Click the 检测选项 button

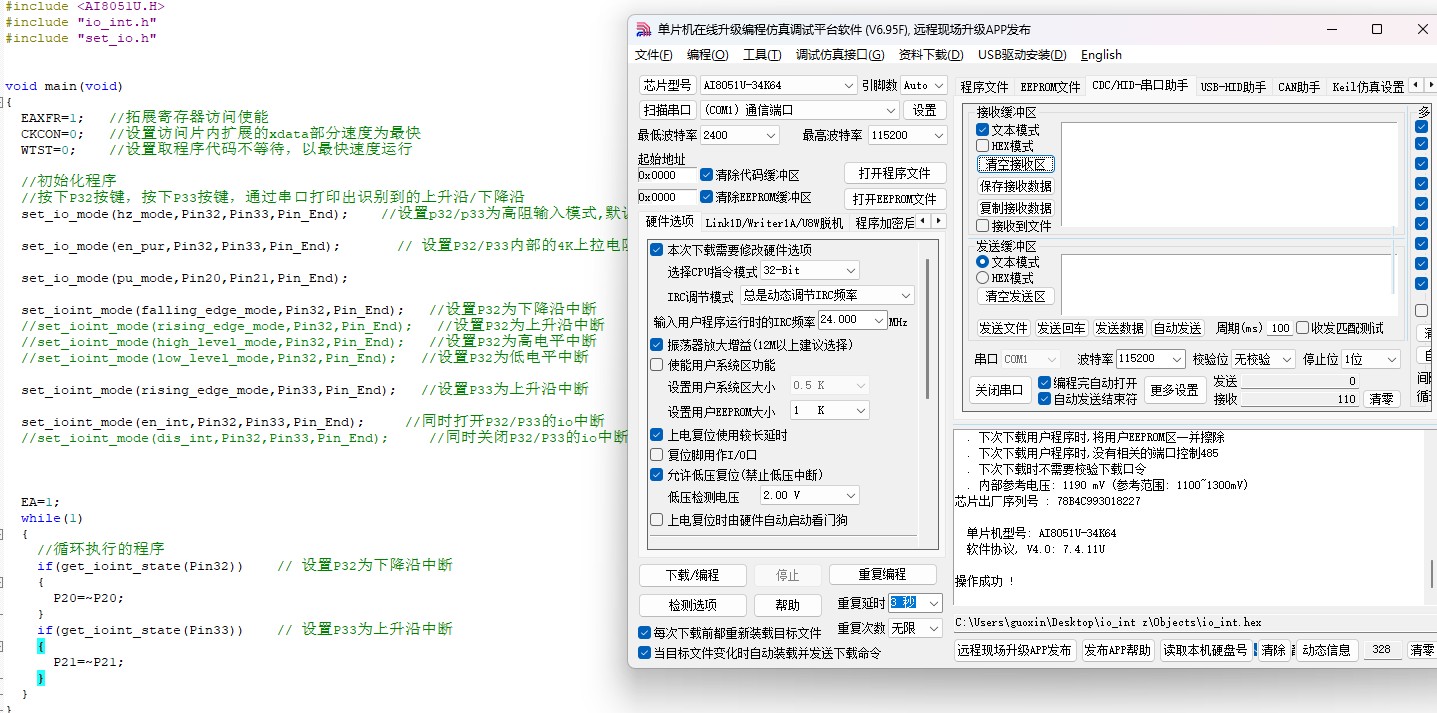tap(693, 605)
